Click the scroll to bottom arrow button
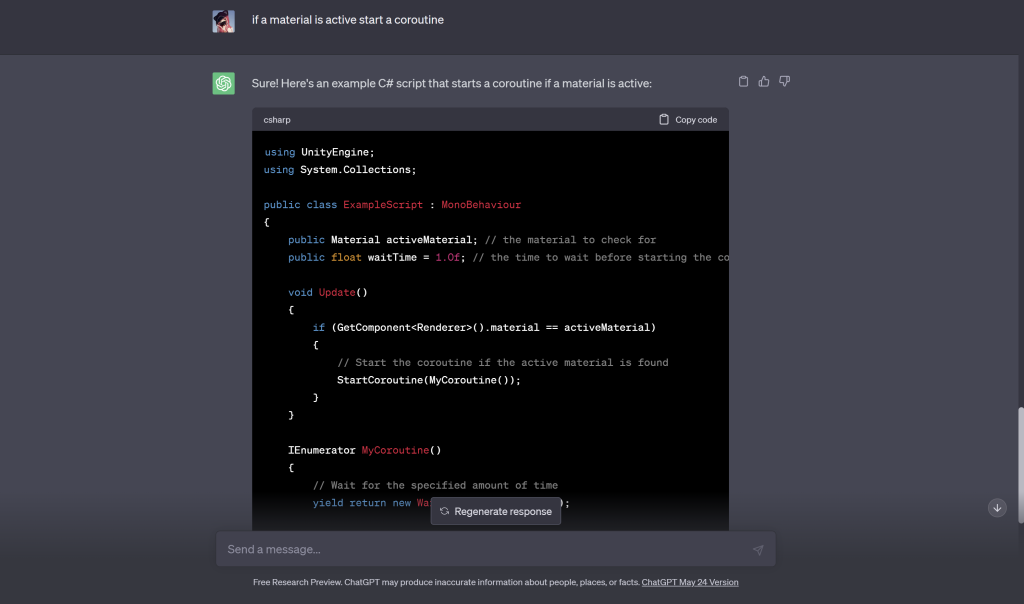The width and height of the screenshot is (1024, 604). (997, 508)
